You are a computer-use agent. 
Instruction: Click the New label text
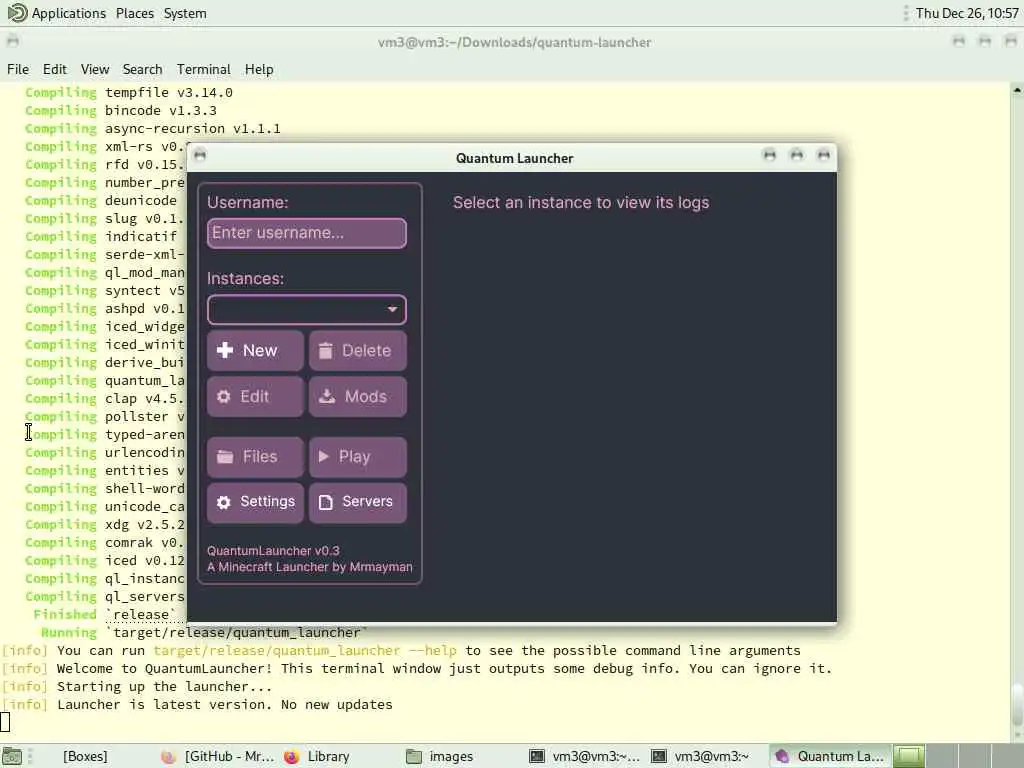pos(260,351)
